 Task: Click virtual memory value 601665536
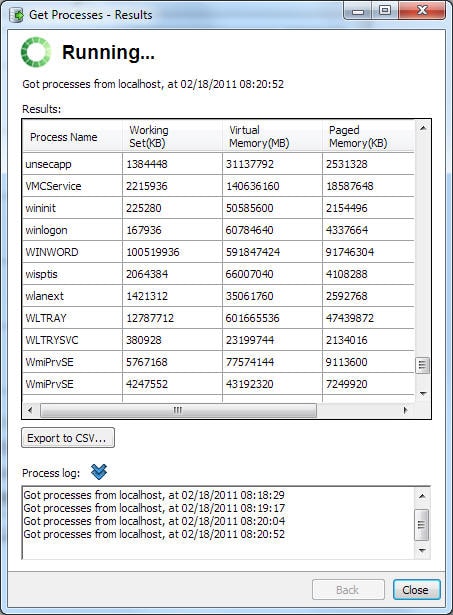tap(253, 318)
